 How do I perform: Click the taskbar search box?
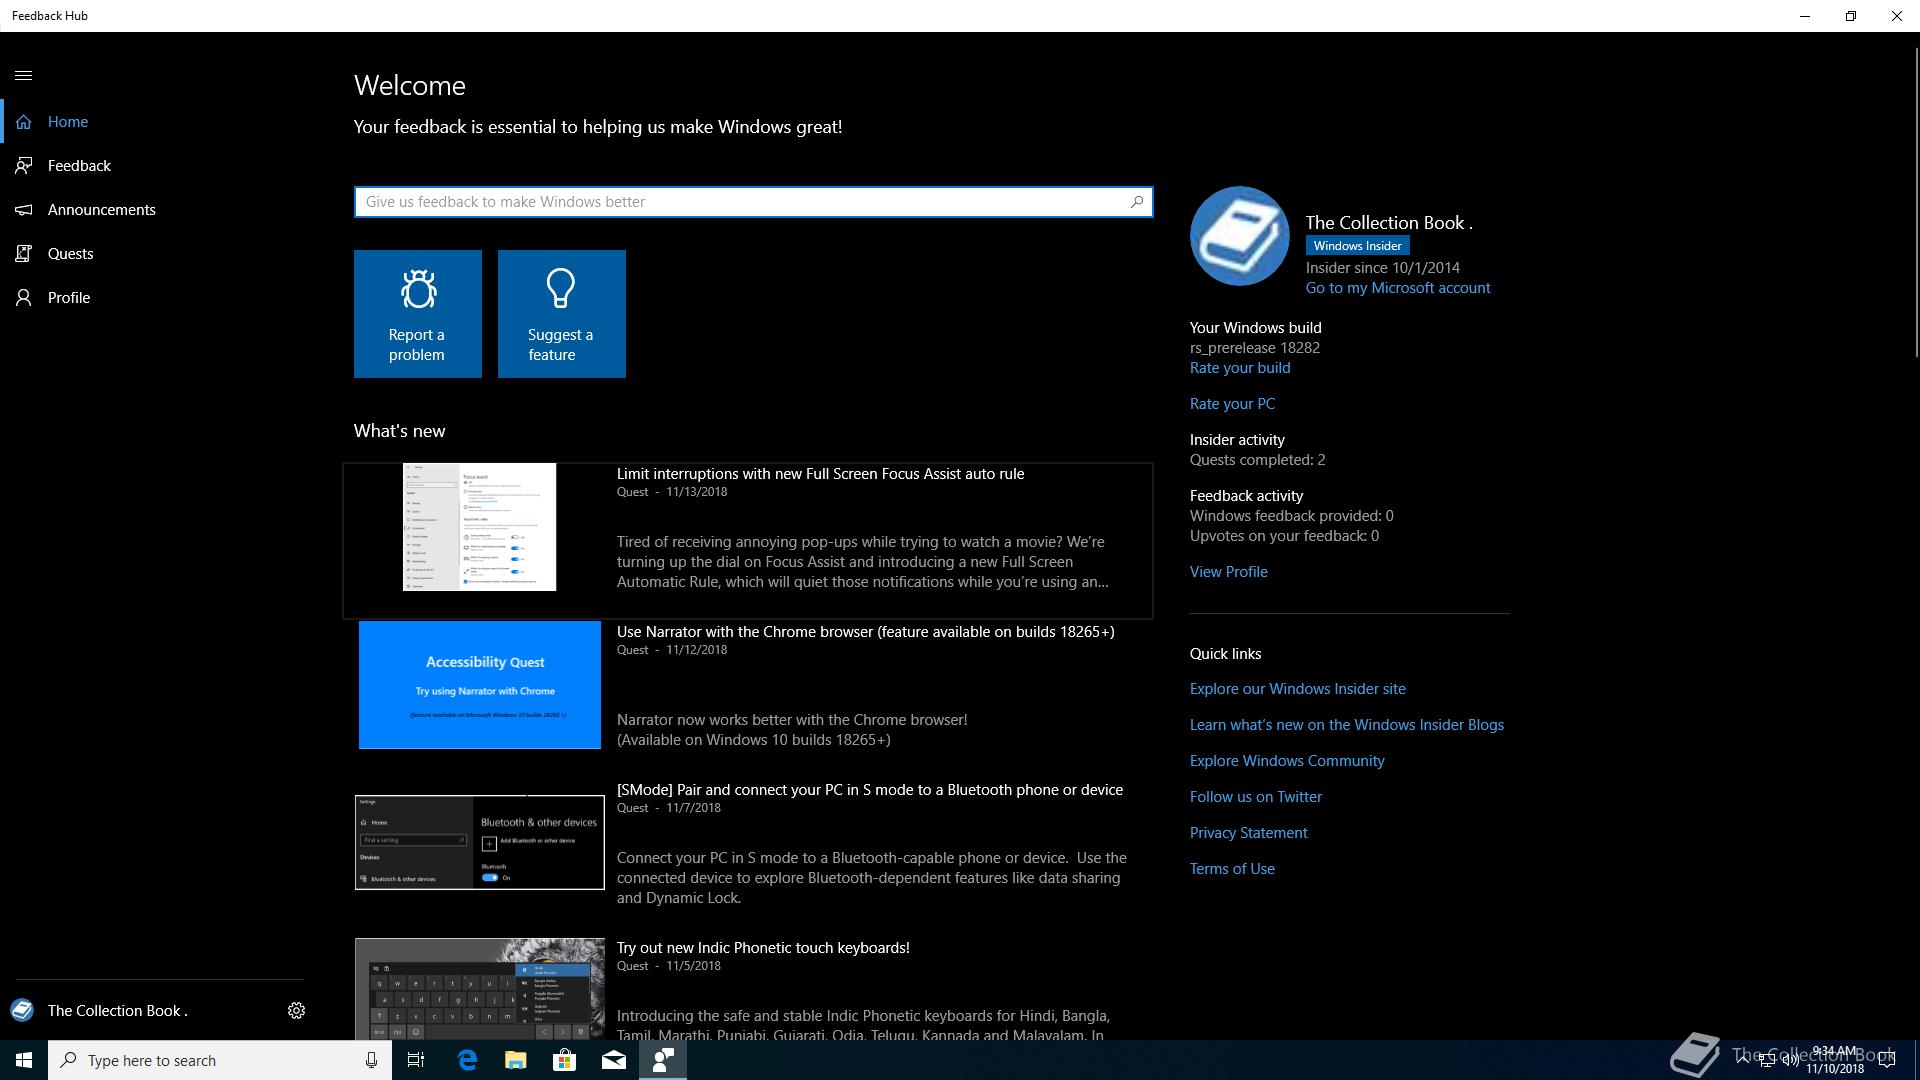[220, 1060]
